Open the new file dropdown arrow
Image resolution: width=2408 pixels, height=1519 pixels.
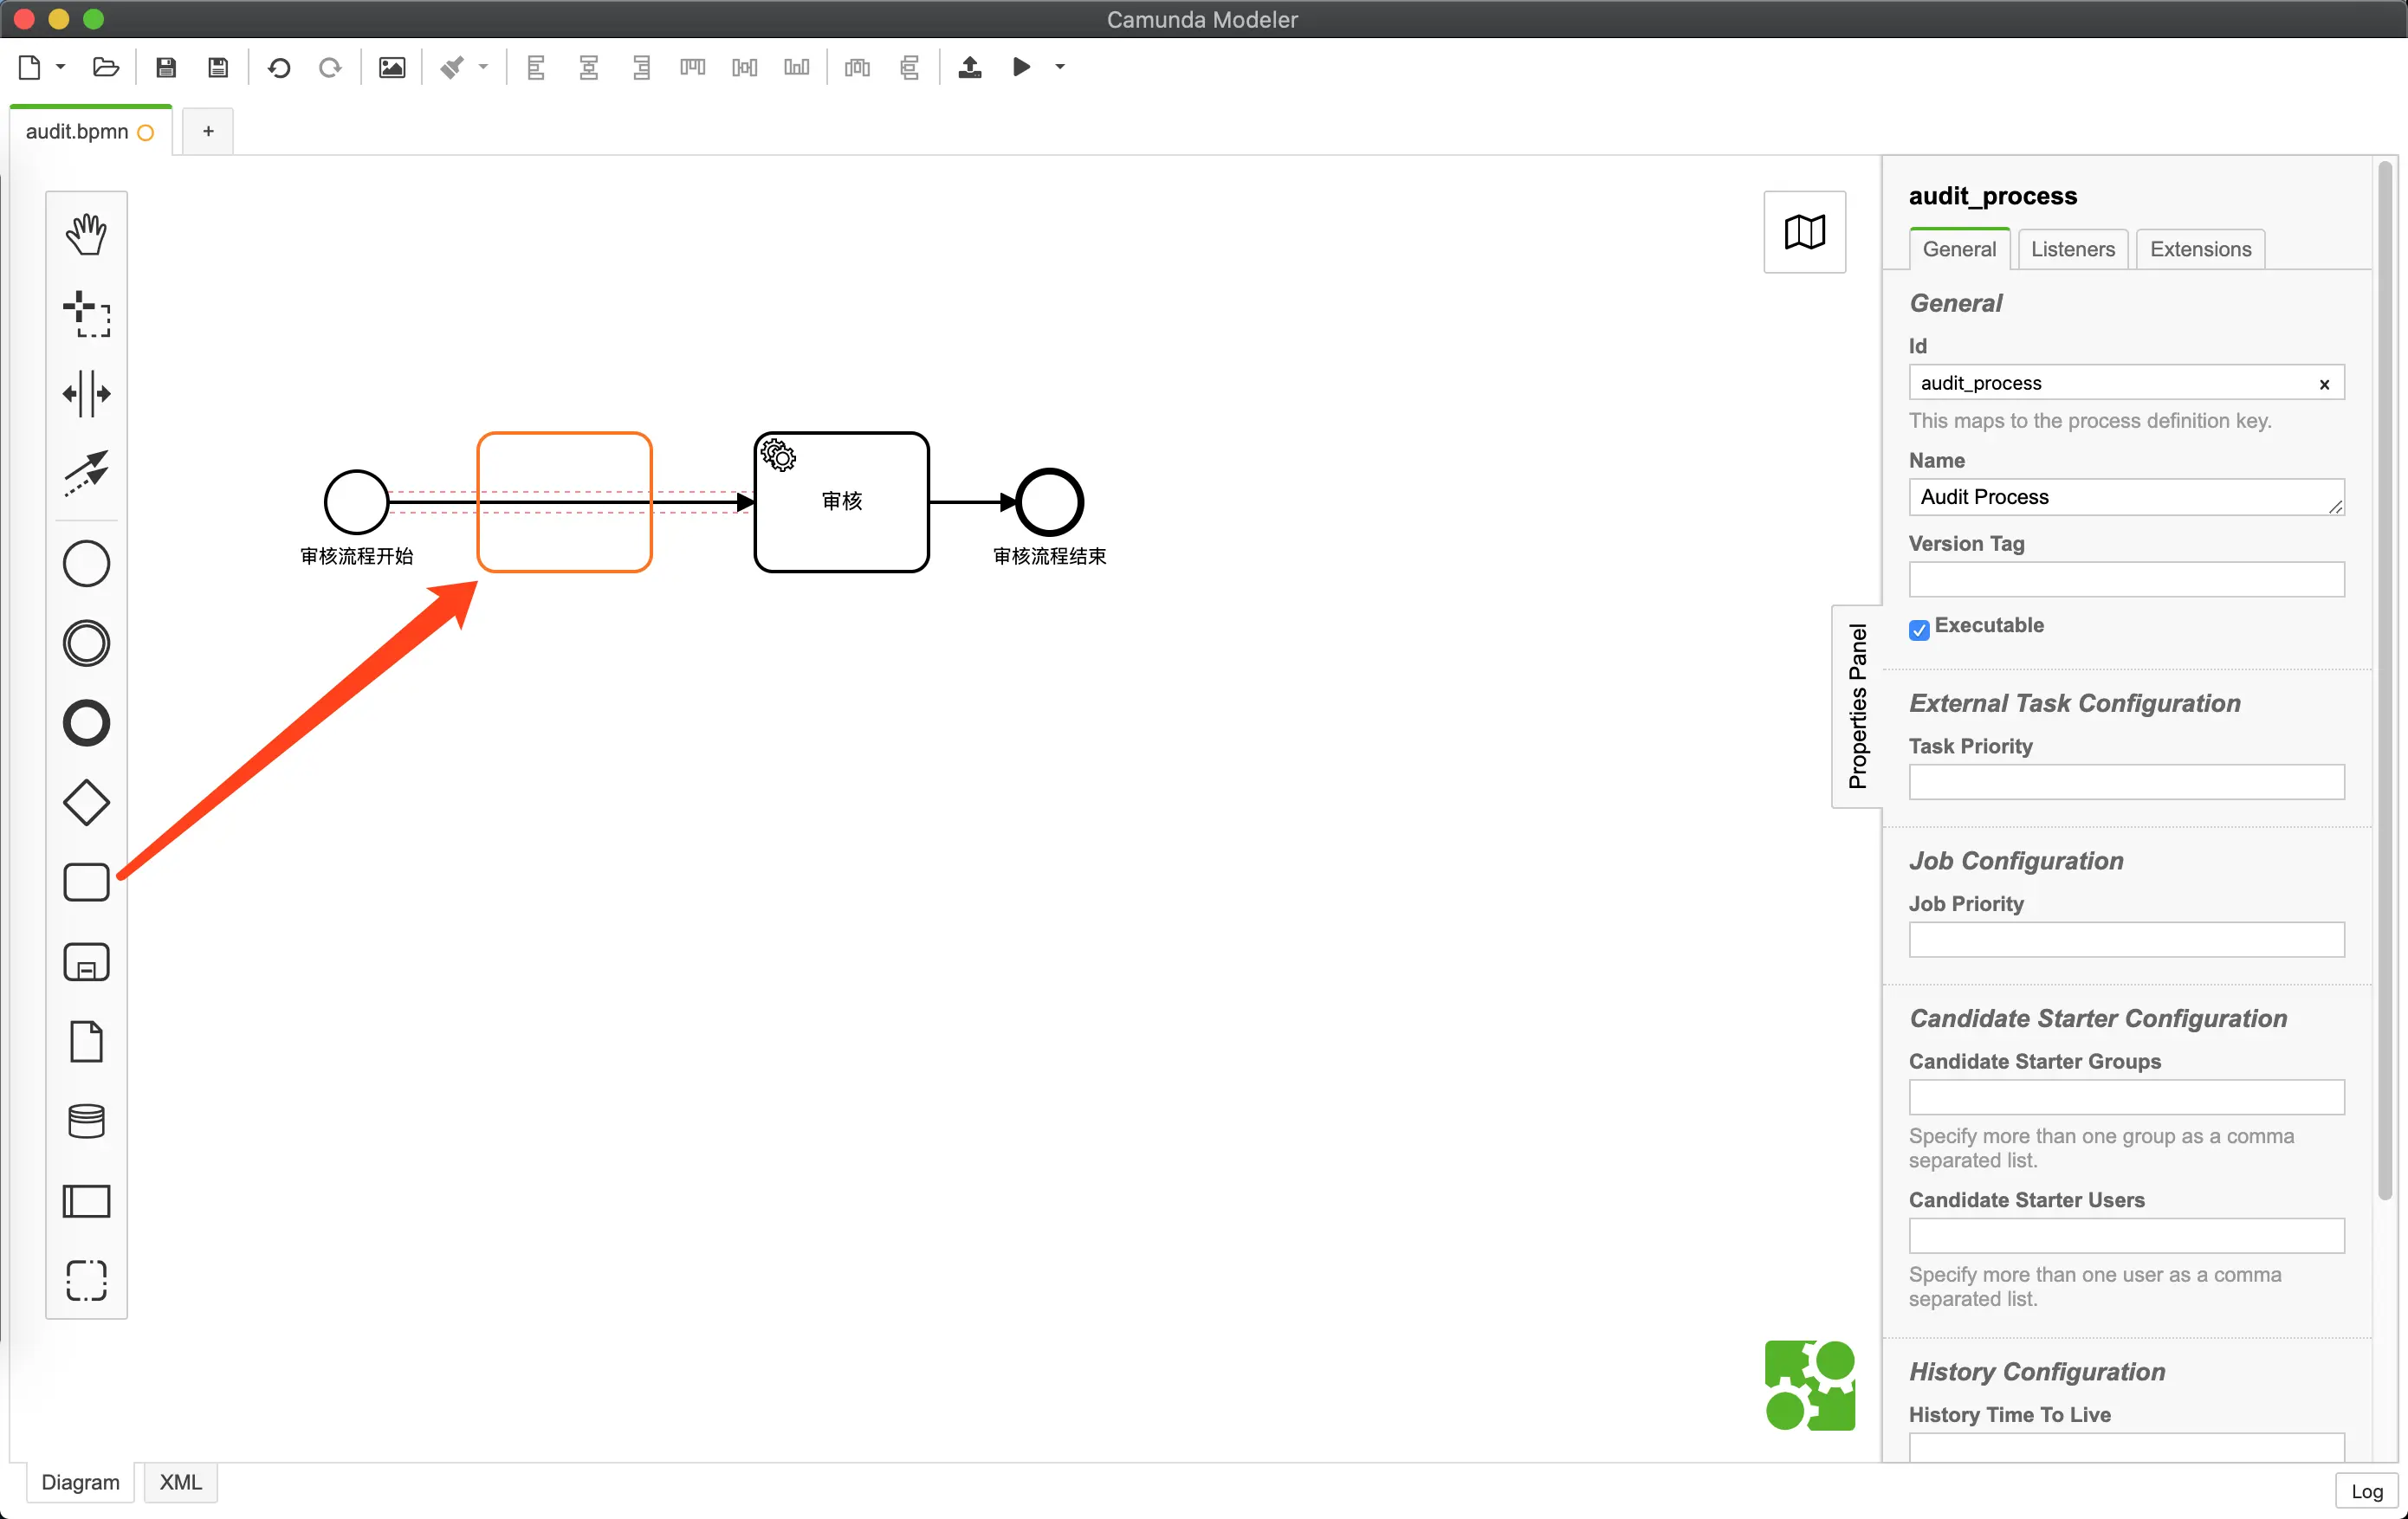point(61,67)
